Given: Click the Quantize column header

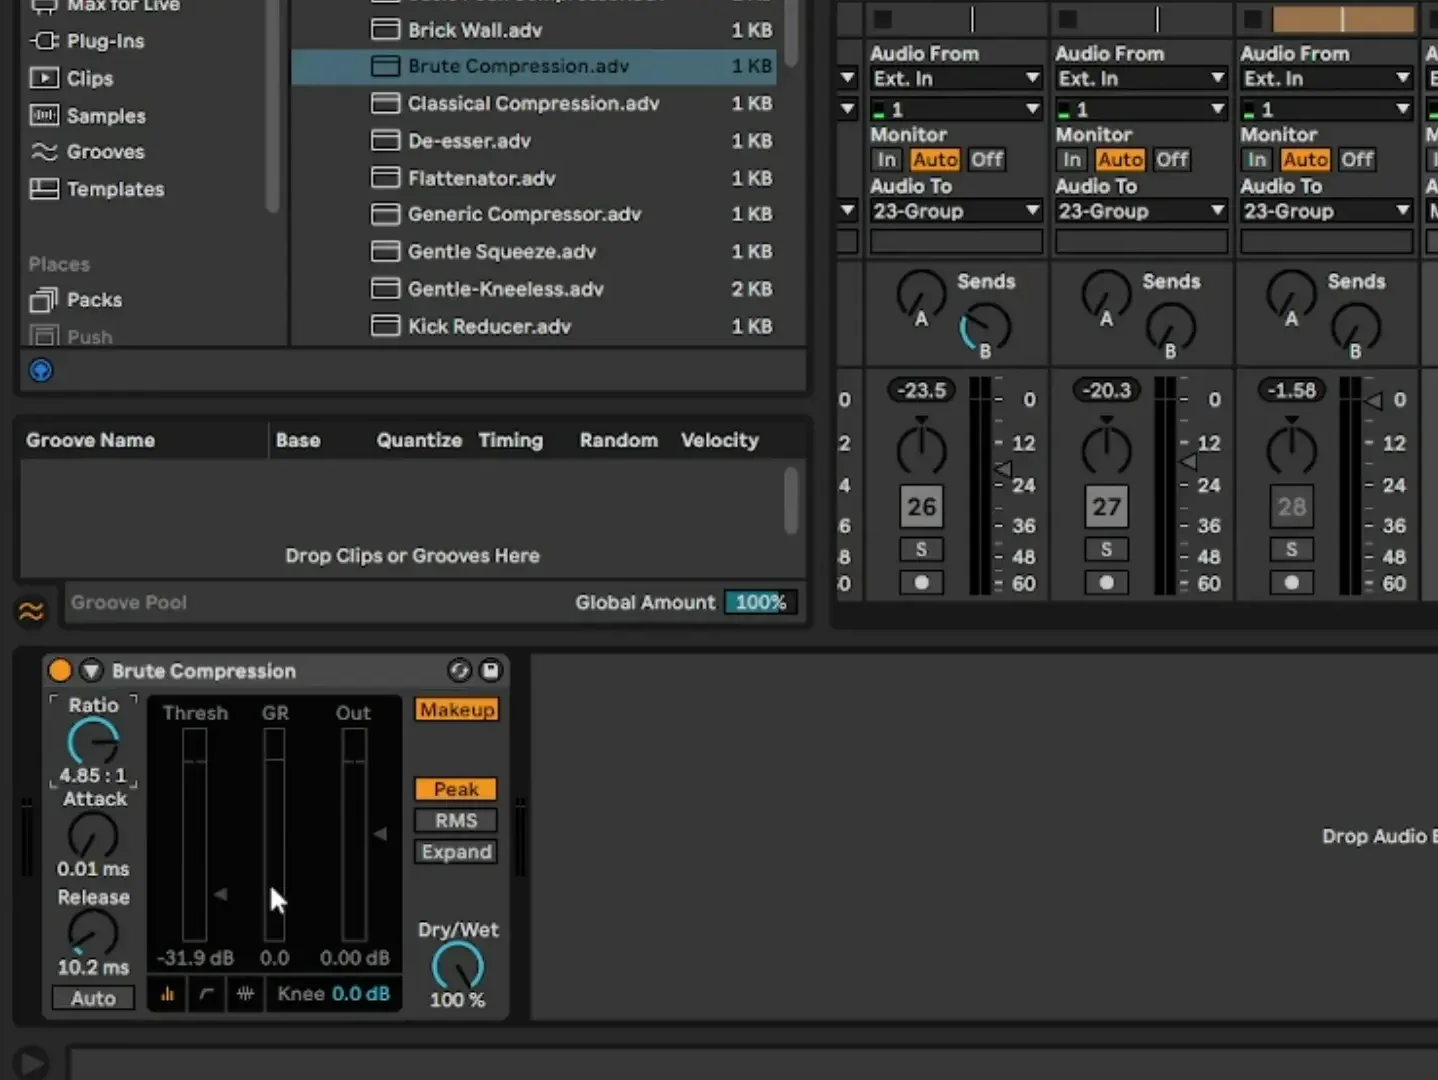Looking at the screenshot, I should 419,440.
